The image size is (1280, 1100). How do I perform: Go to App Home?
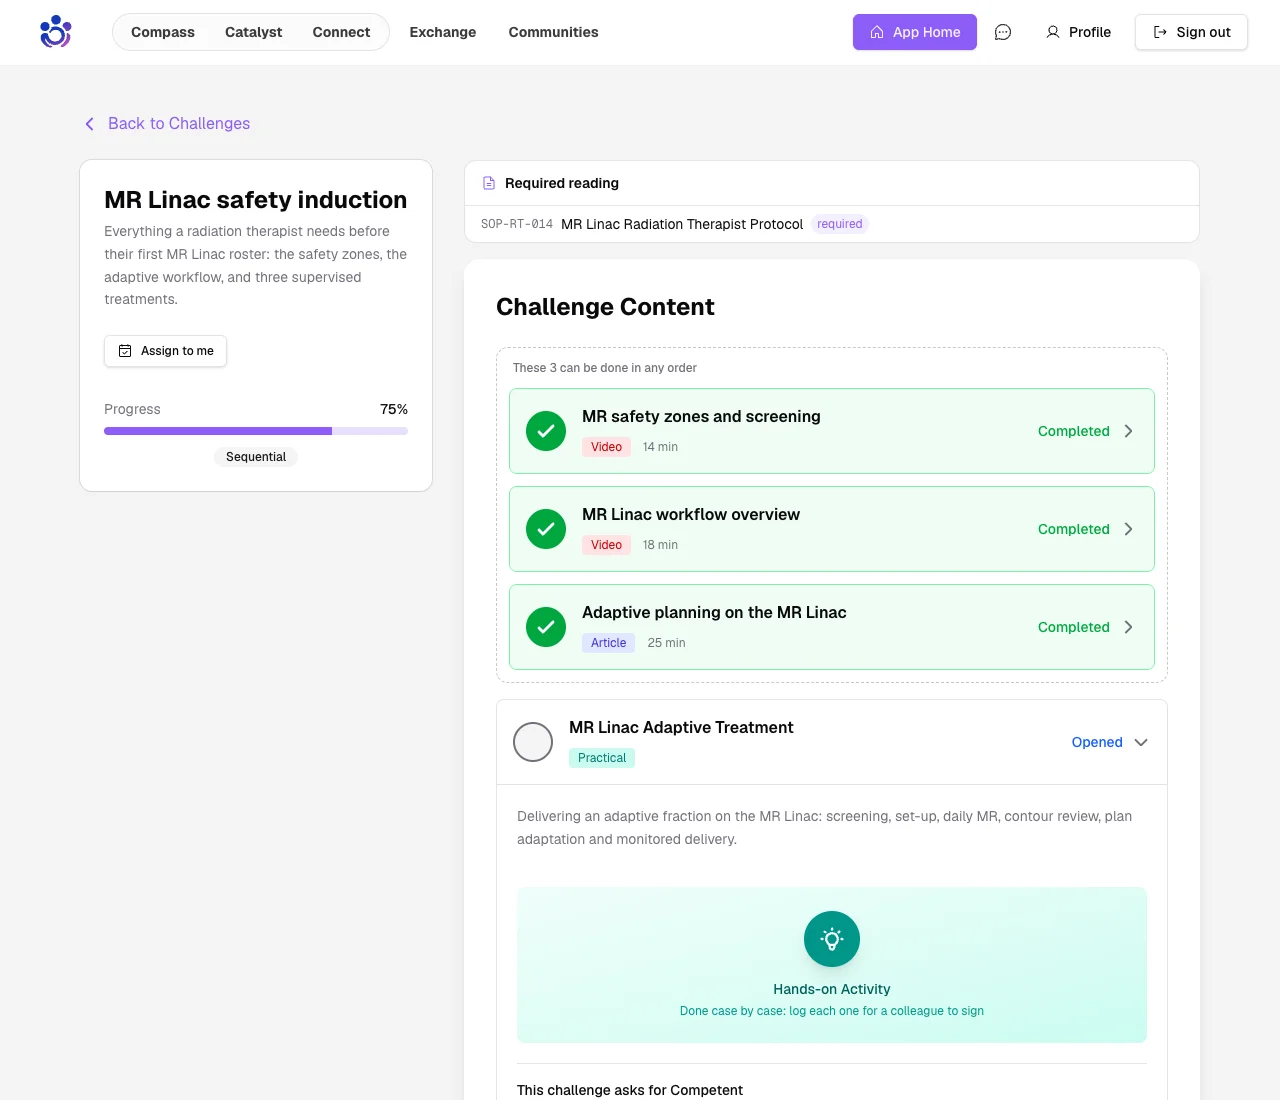(915, 32)
